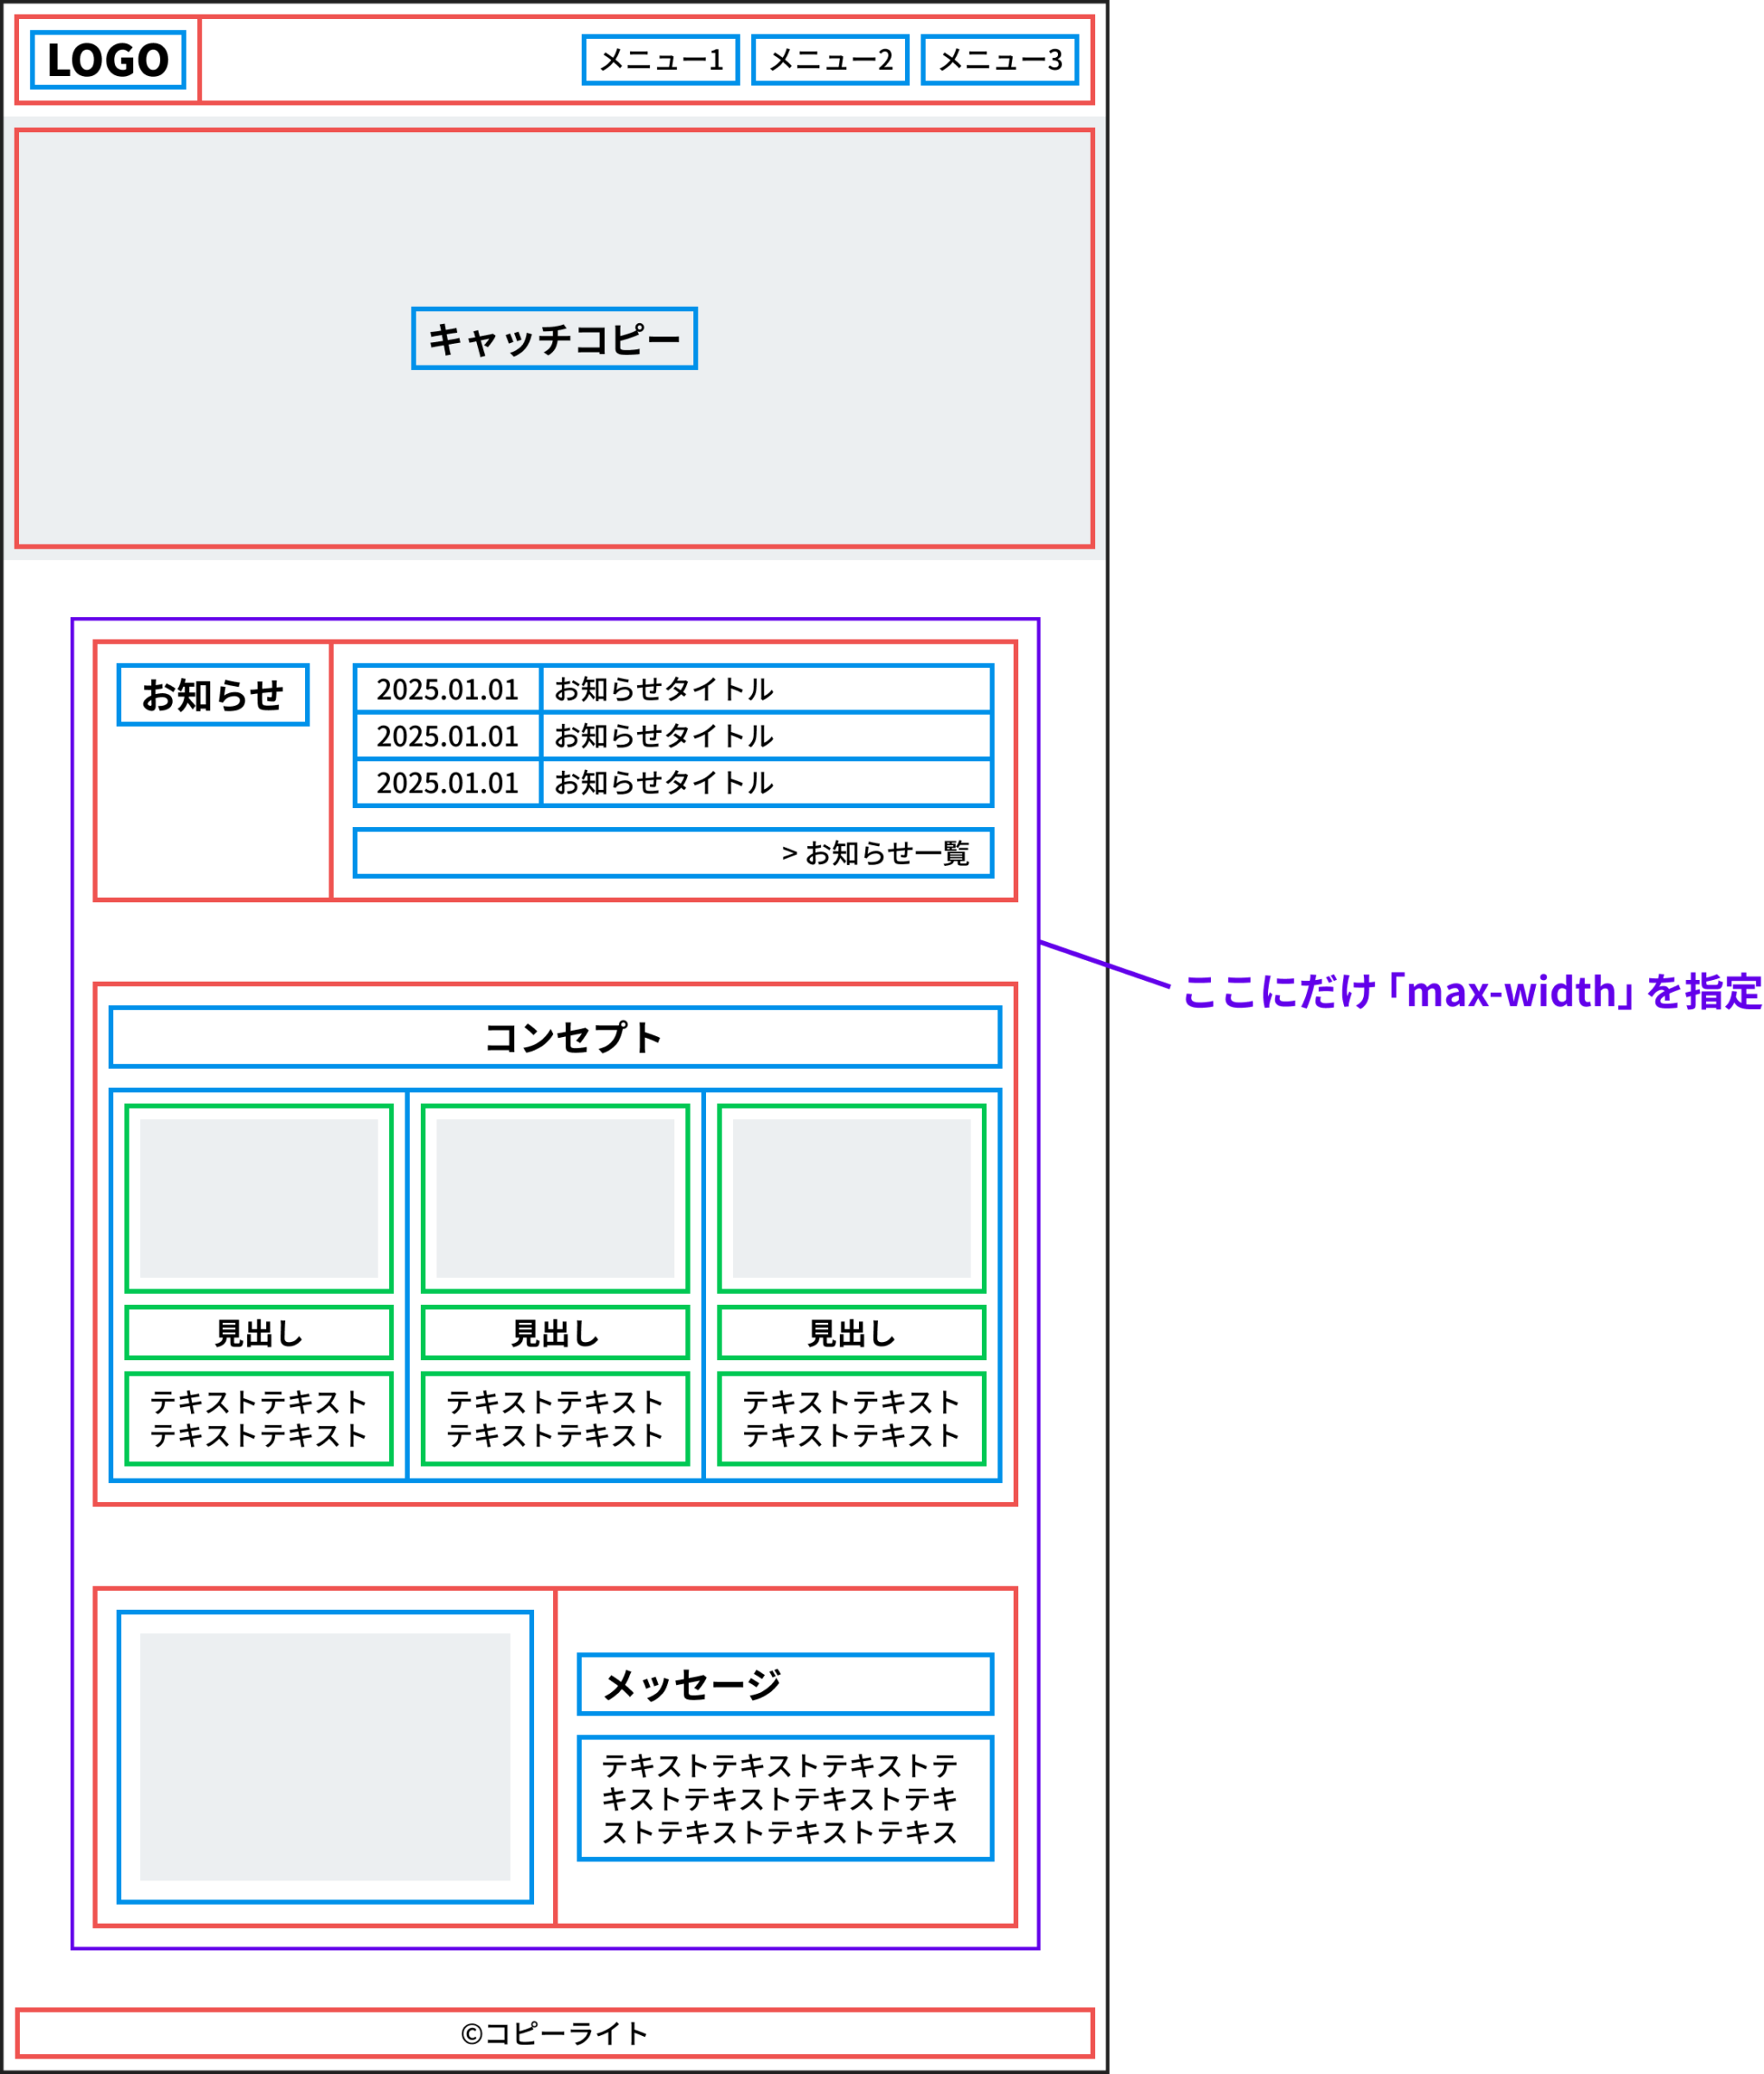The height and width of the screenshot is (2074, 1764).
Task: Open メニュー2 in the navigation
Action: pos(830,60)
